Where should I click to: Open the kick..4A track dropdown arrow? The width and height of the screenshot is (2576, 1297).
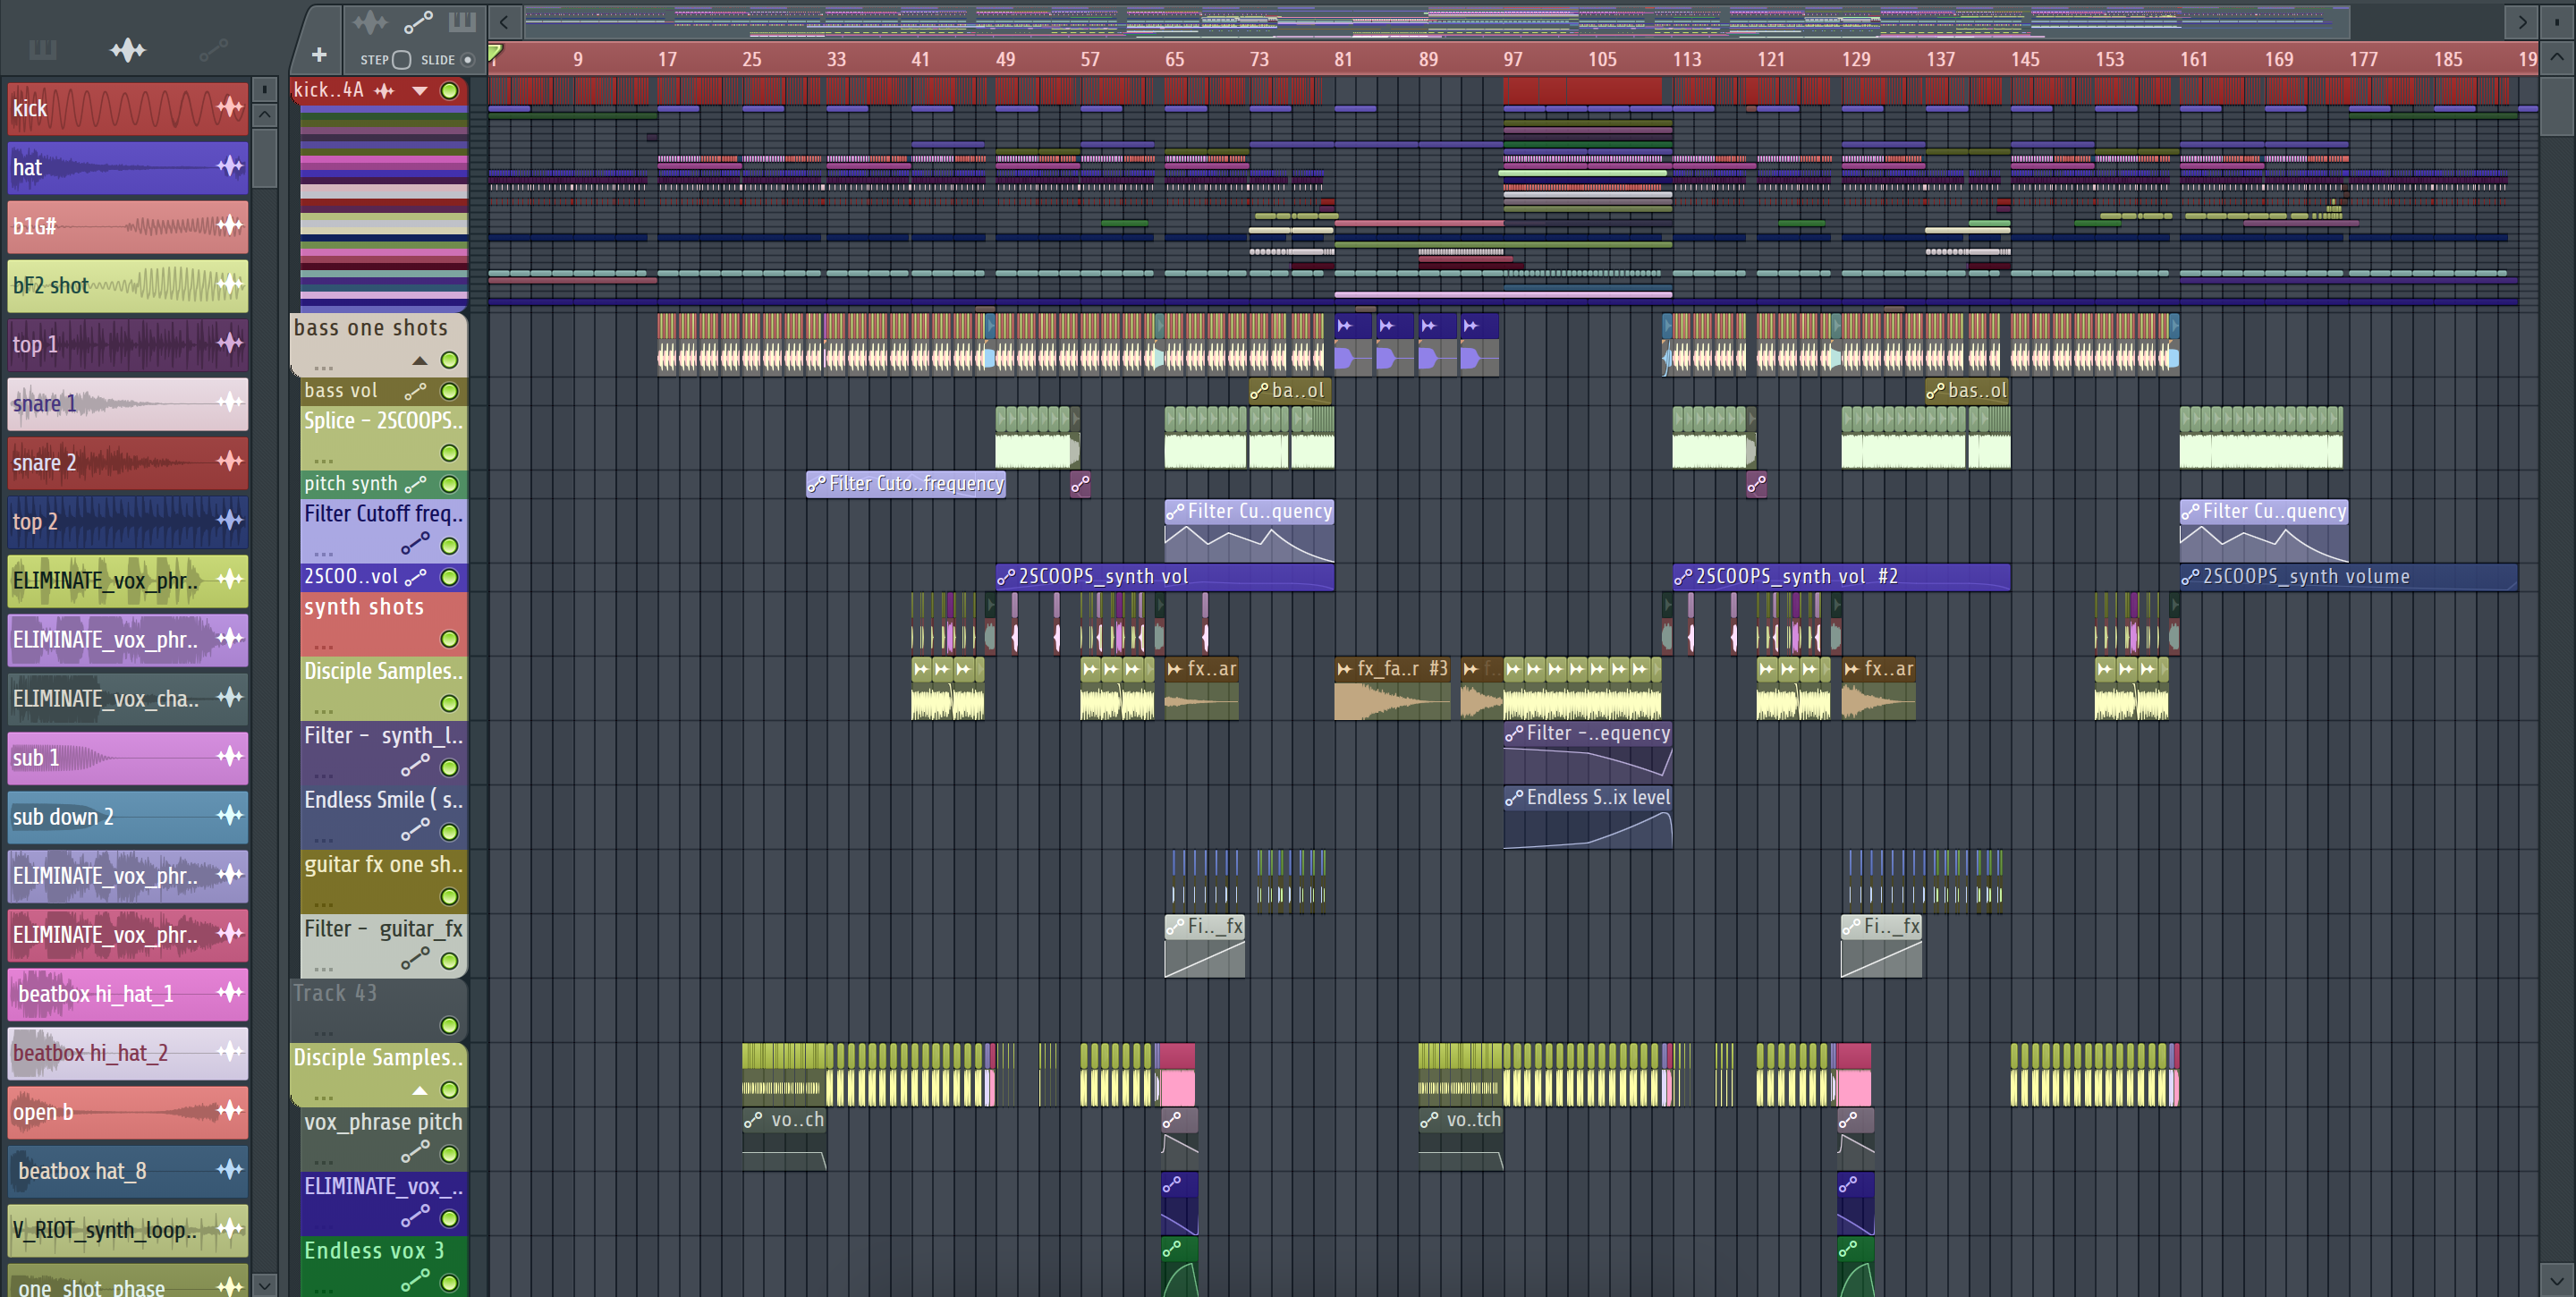tap(420, 91)
